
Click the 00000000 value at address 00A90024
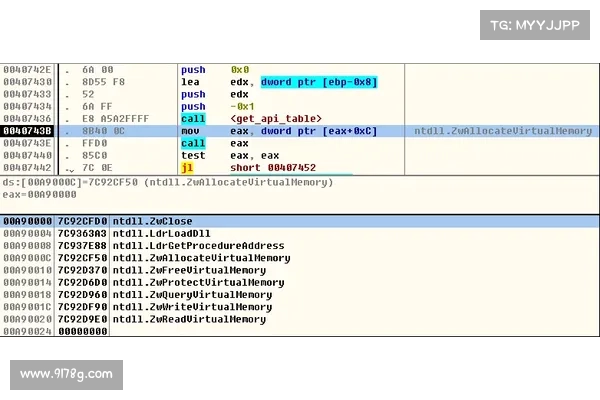tap(82, 331)
